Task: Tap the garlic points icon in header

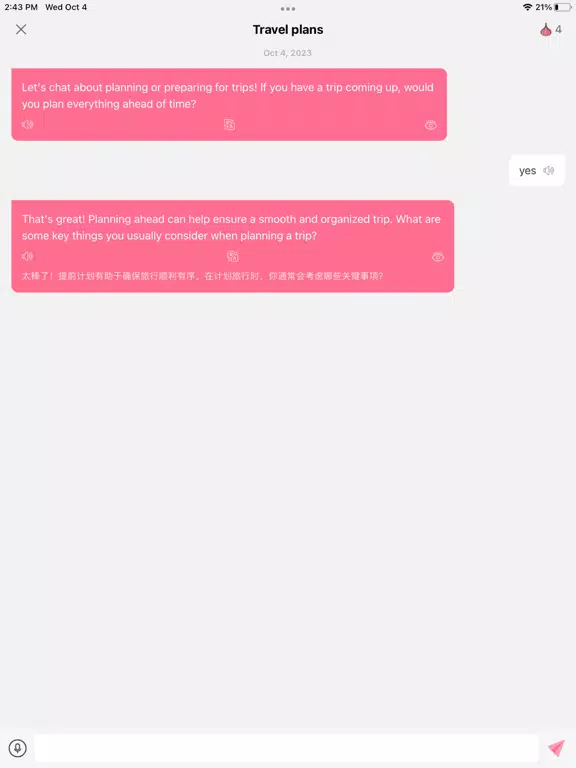Action: coord(546,30)
